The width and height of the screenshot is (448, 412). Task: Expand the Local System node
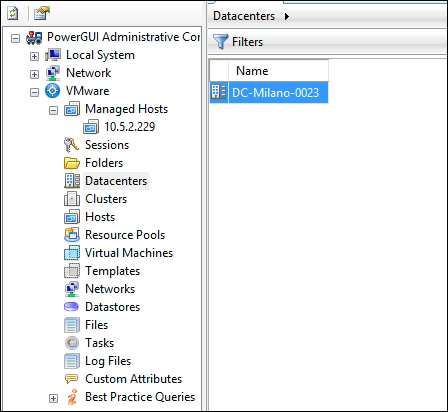34,56
